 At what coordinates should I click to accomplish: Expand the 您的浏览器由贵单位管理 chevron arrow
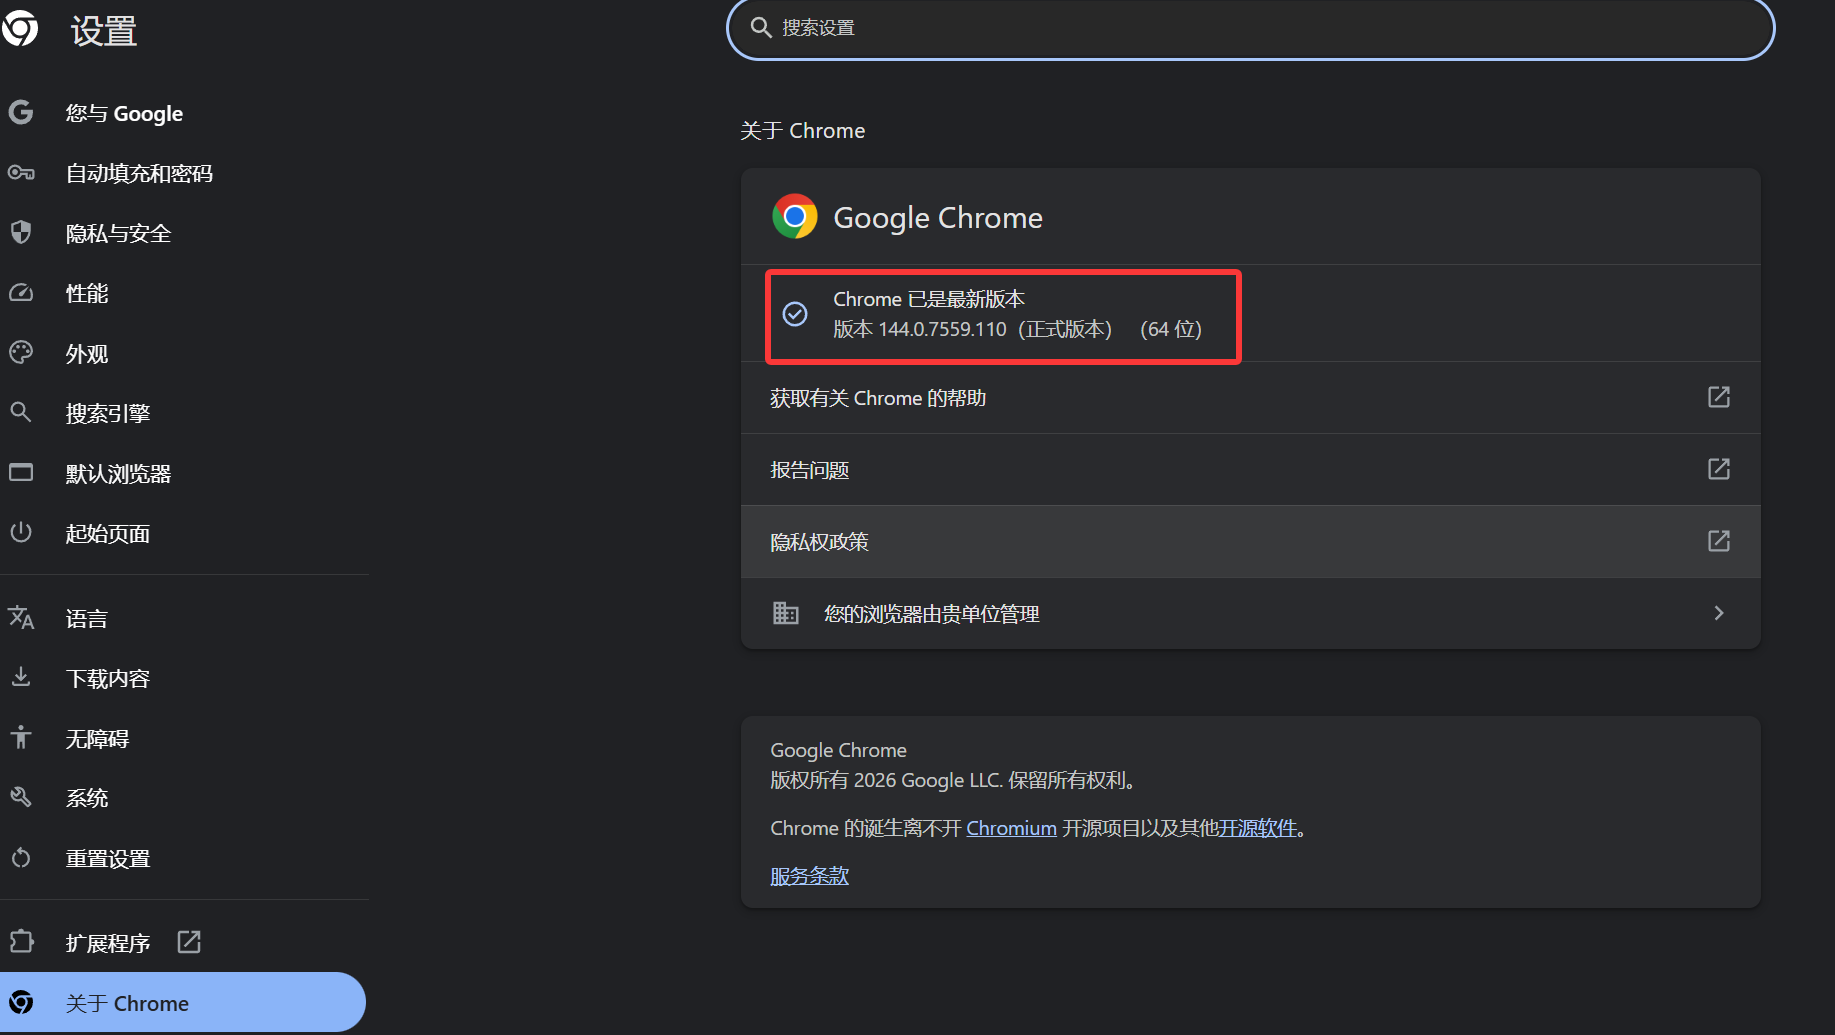pos(1719,613)
